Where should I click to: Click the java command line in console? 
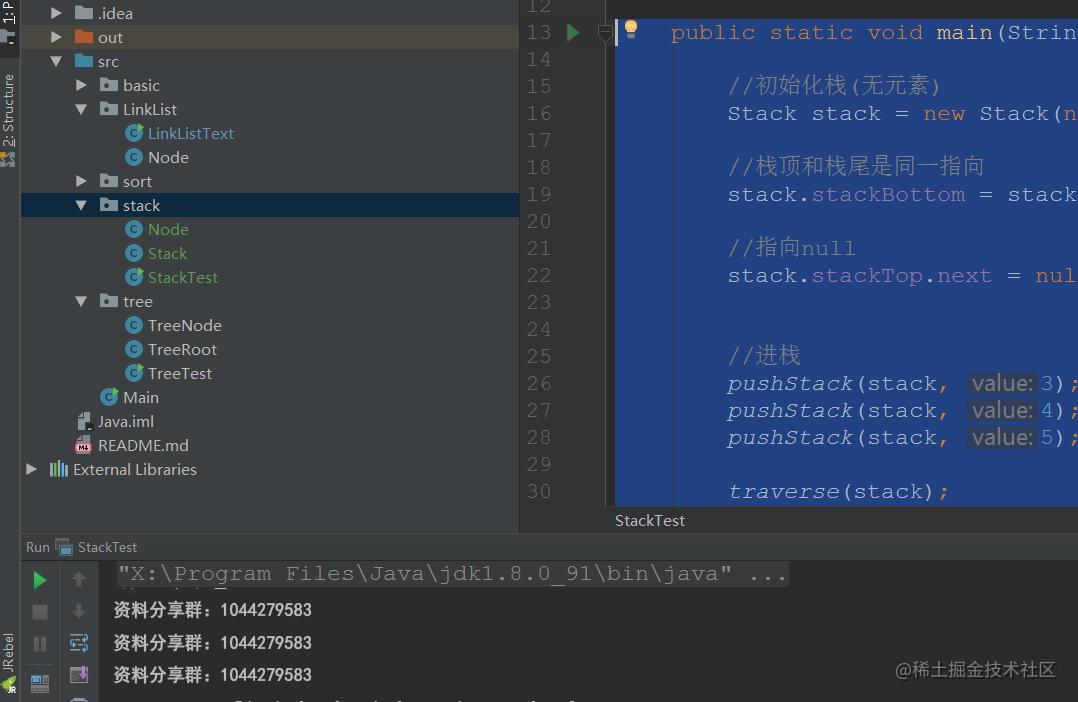452,573
